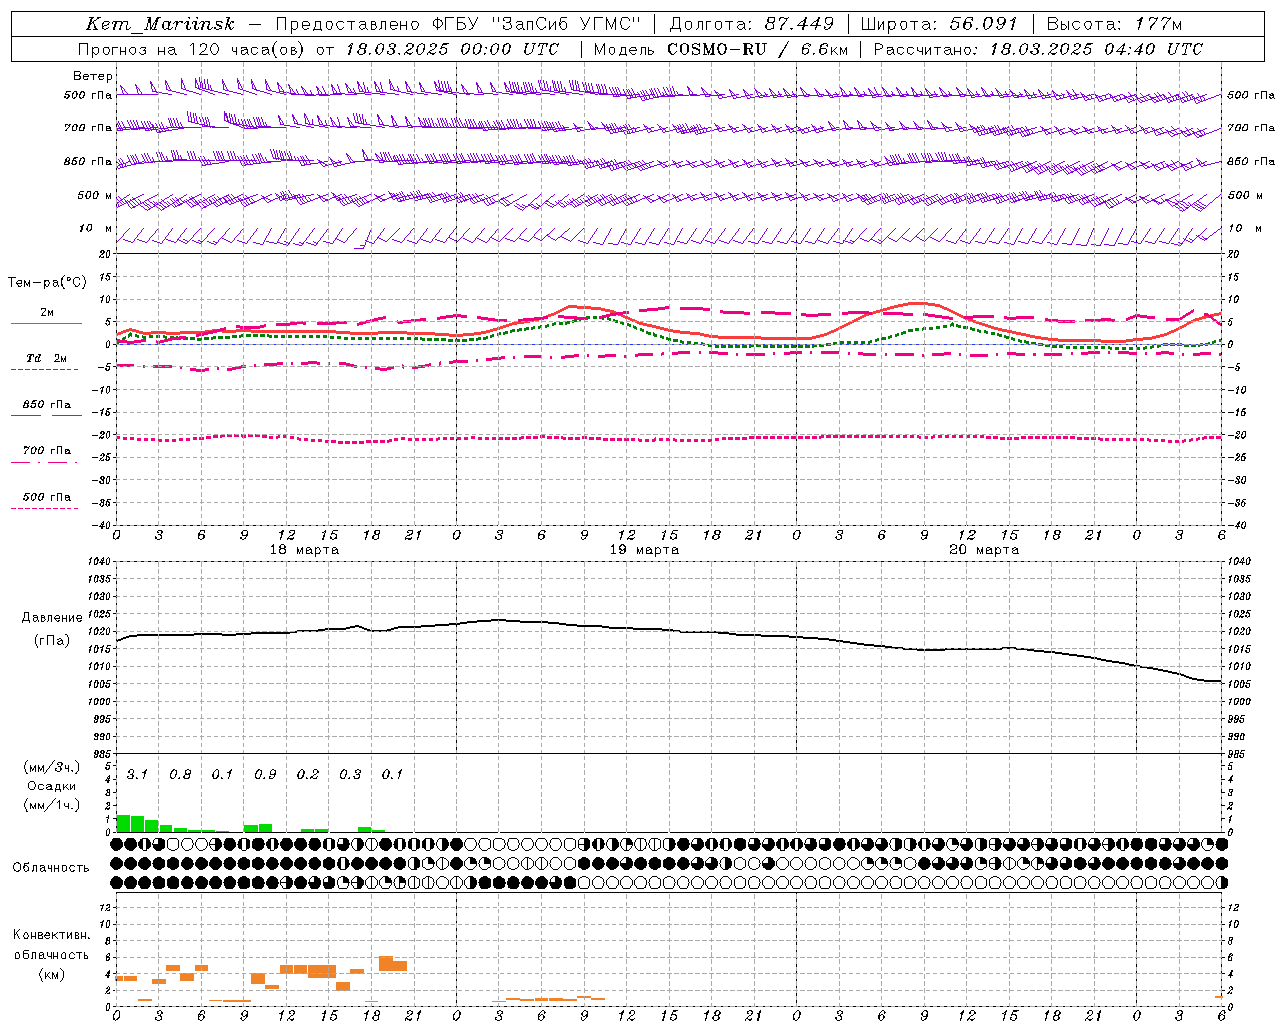Image resolution: width=1280 pixels, height=1024 pixels.
Task: Click the tallest green precipitation bar
Action: click(124, 824)
